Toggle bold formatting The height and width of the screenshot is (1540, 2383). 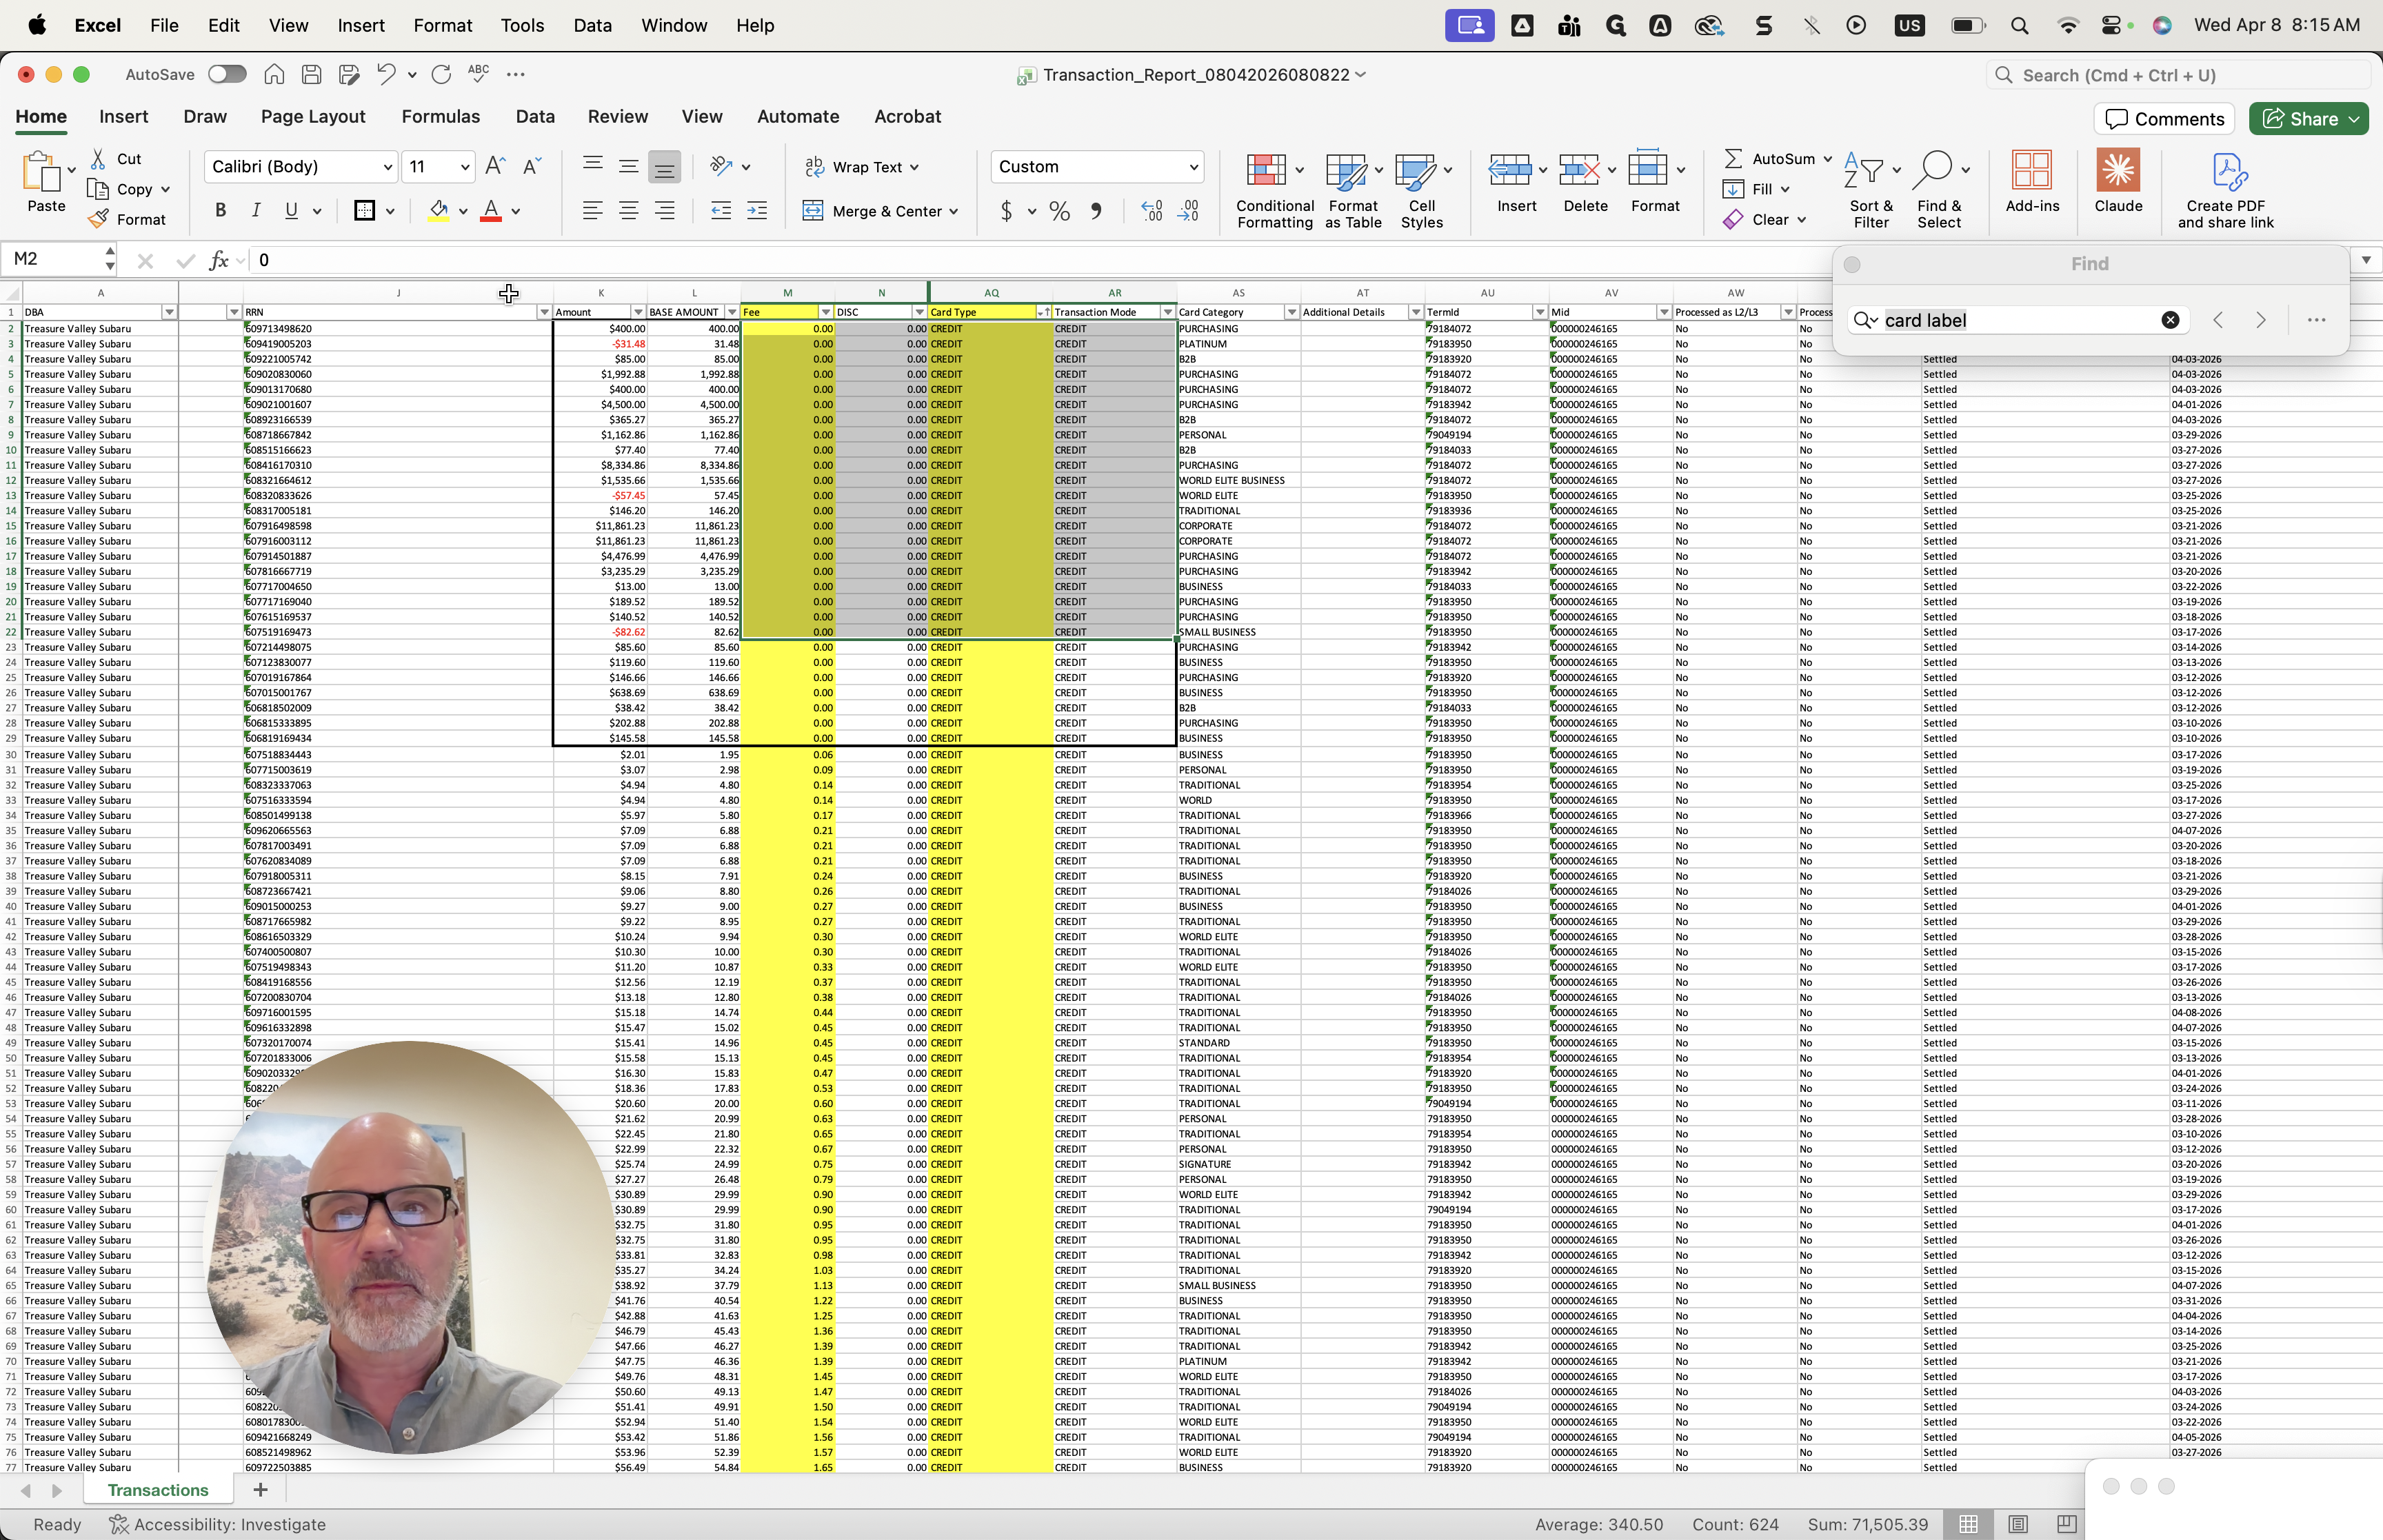[220, 210]
